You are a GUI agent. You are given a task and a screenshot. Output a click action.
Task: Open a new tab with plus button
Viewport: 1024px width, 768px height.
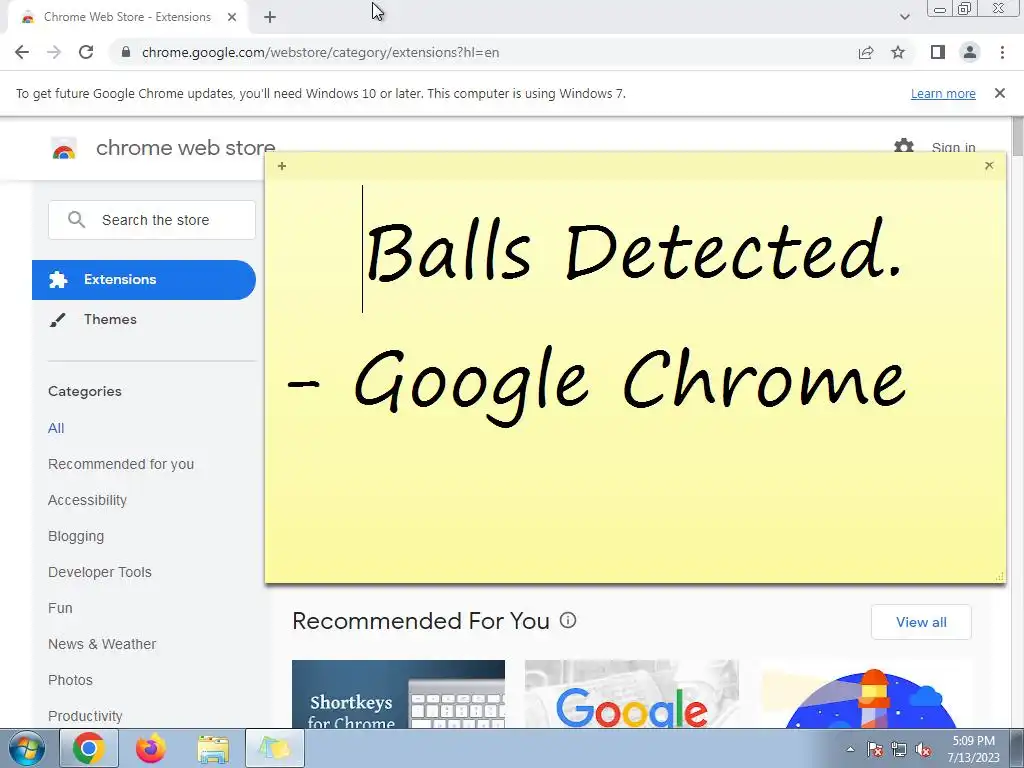[270, 17]
